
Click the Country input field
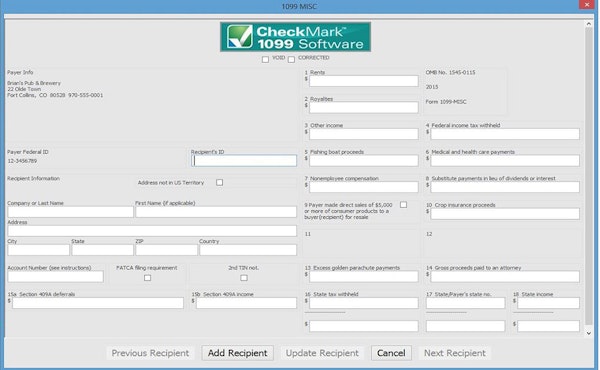click(248, 250)
